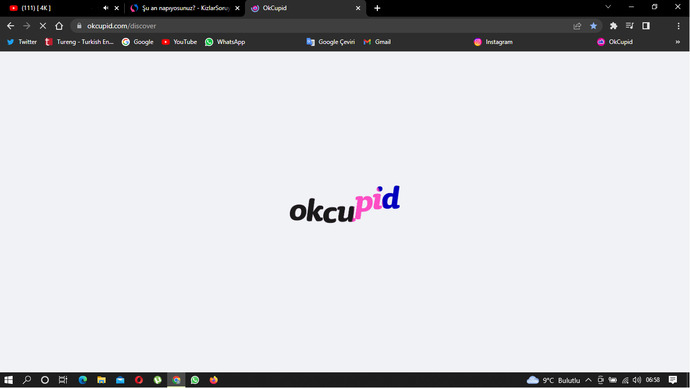Show hidden system tray icons

[588, 380]
